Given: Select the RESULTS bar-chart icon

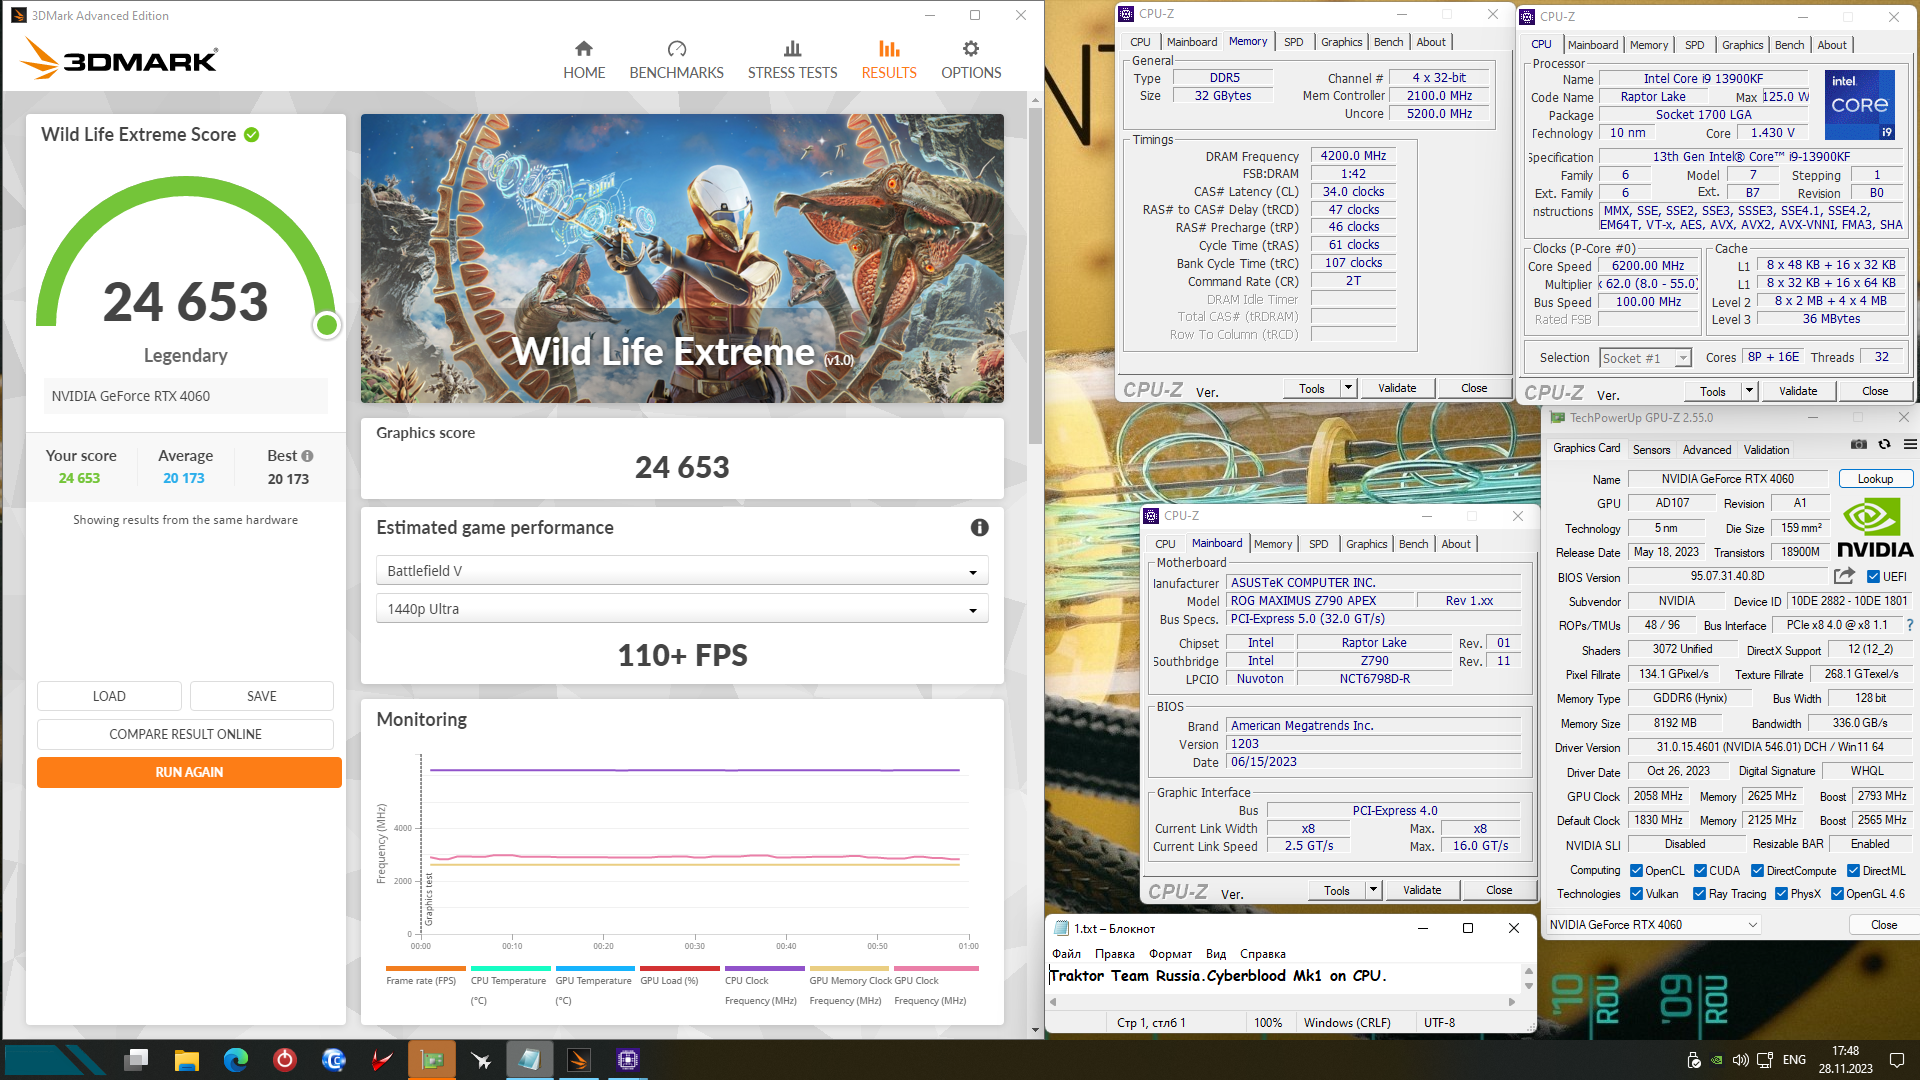Looking at the screenshot, I should [889, 49].
